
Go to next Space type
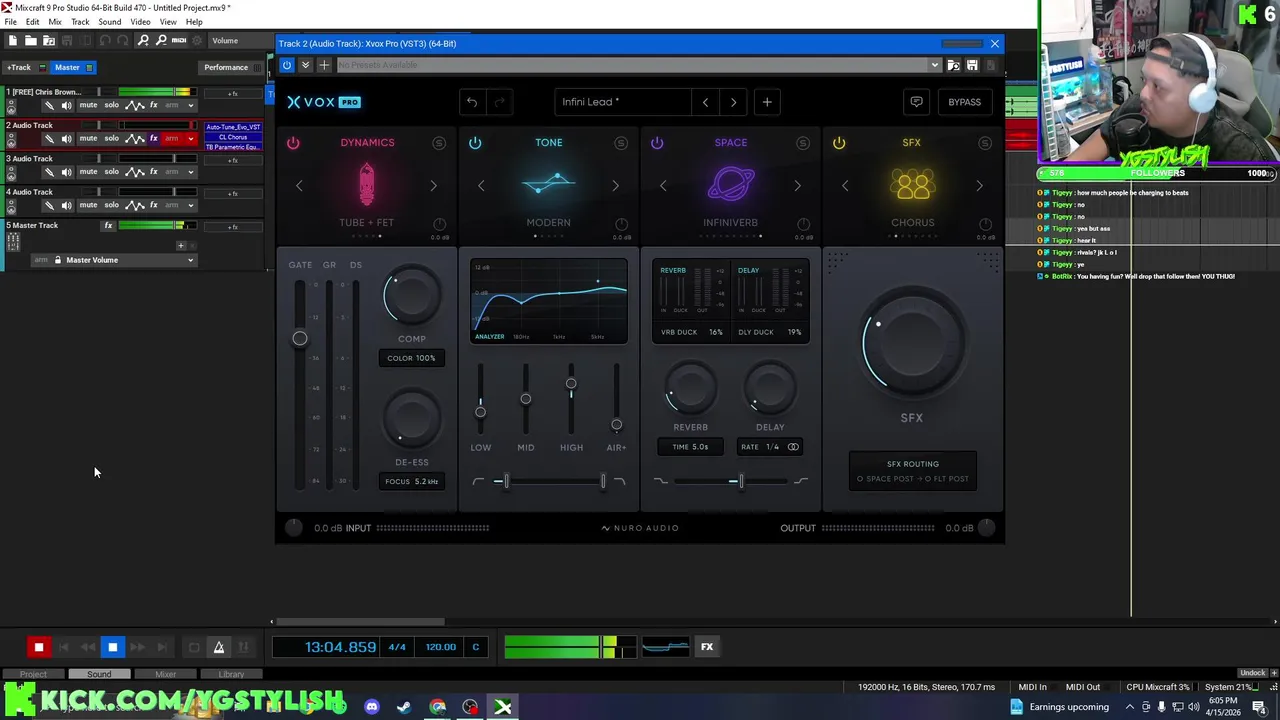coord(797,186)
